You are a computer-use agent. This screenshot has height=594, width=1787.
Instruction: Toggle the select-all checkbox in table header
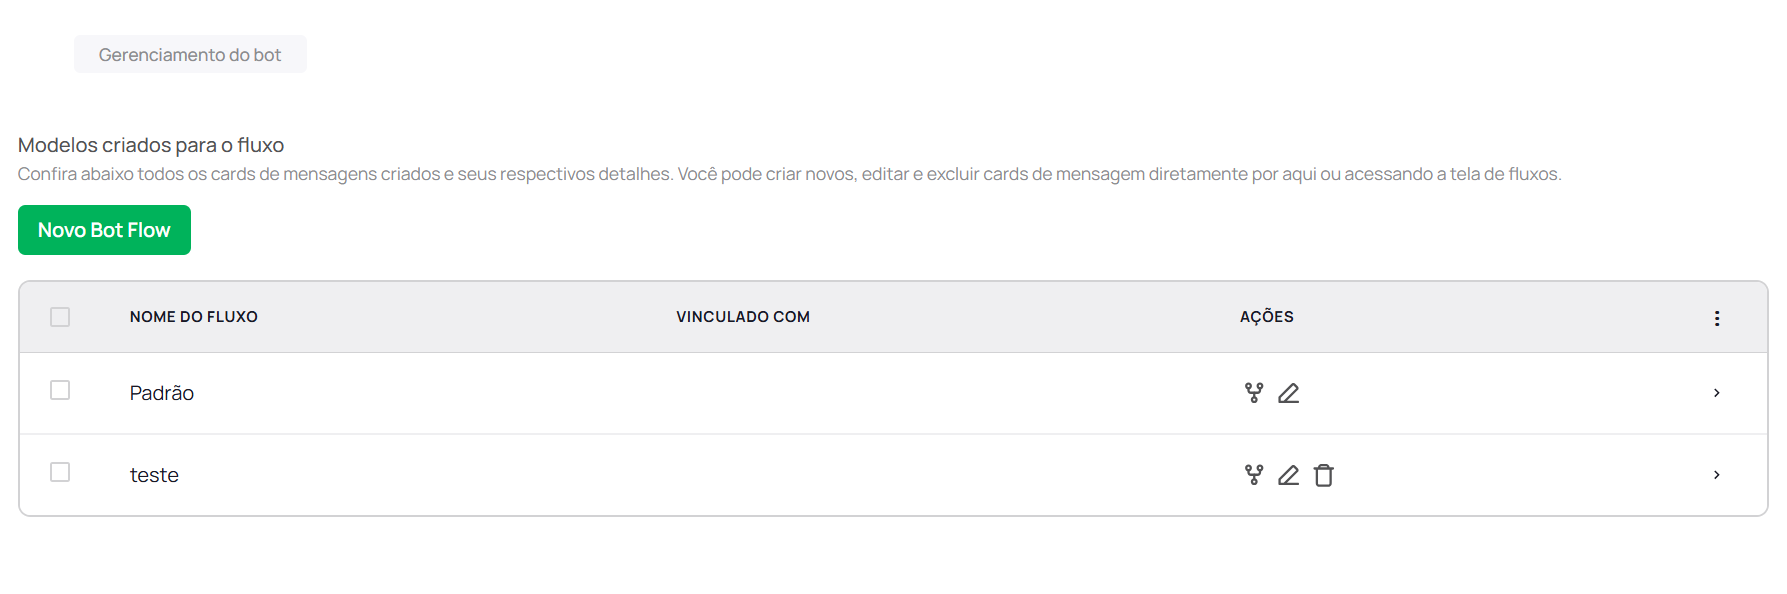pos(60,317)
